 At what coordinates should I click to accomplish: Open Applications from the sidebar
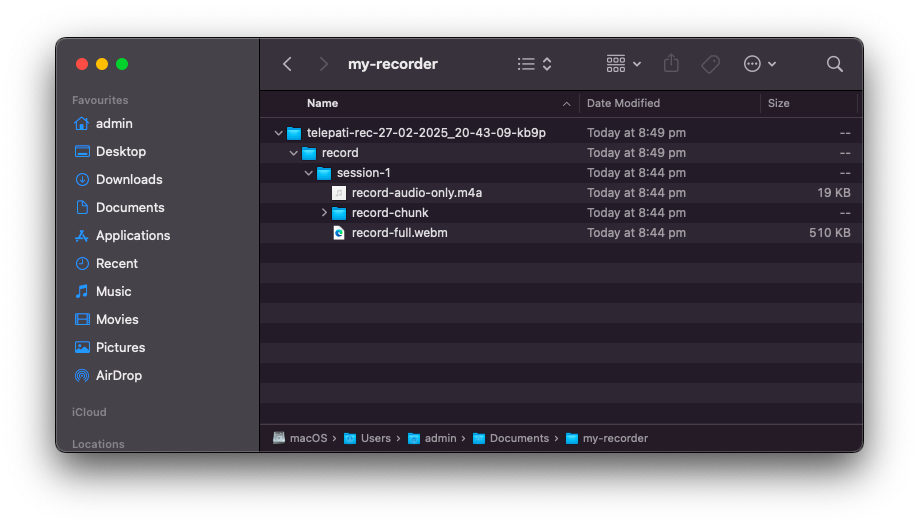point(132,235)
